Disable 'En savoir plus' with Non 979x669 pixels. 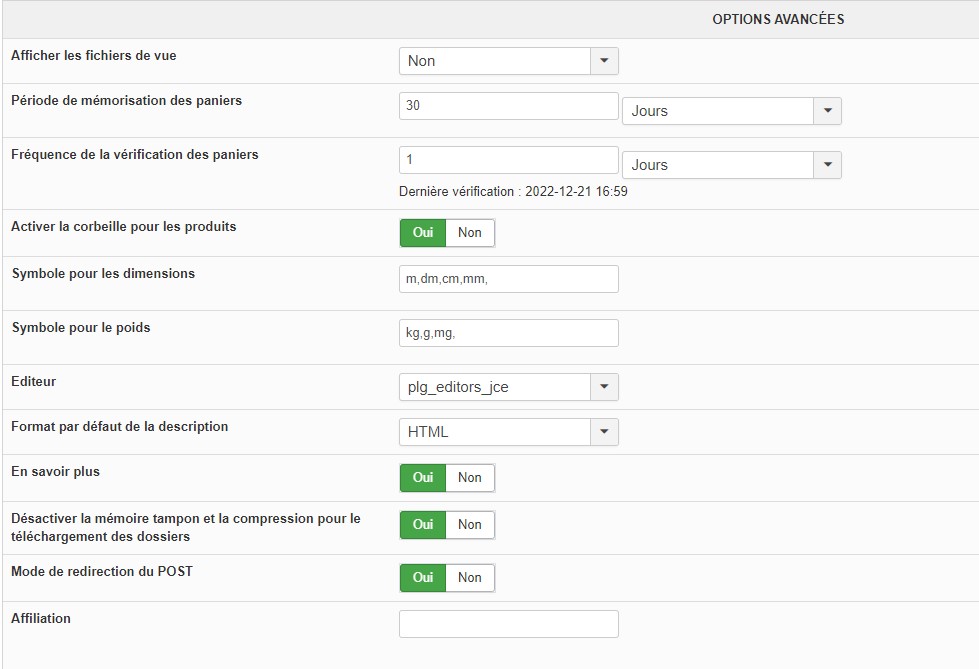pyautogui.click(x=470, y=478)
